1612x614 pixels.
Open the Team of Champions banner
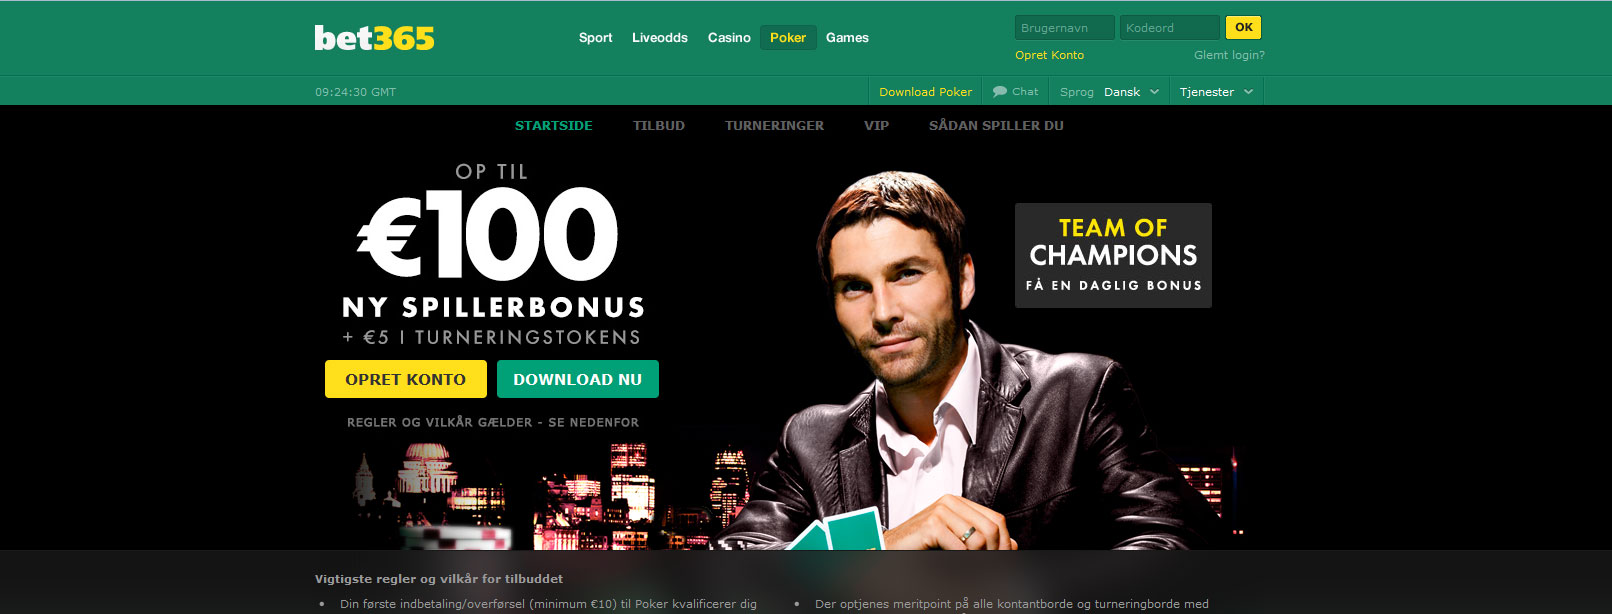click(x=1113, y=256)
